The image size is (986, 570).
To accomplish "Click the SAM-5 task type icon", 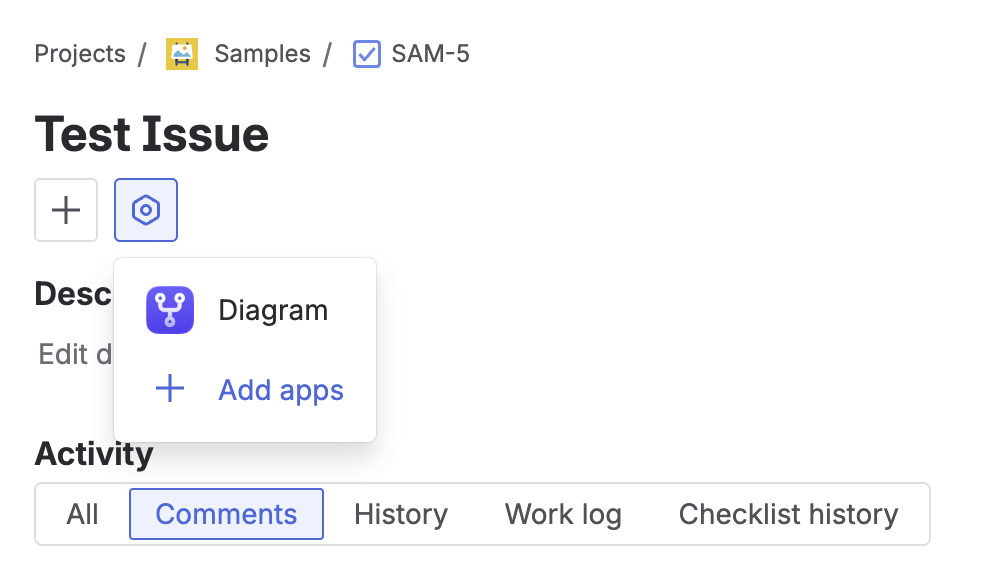I will [367, 54].
